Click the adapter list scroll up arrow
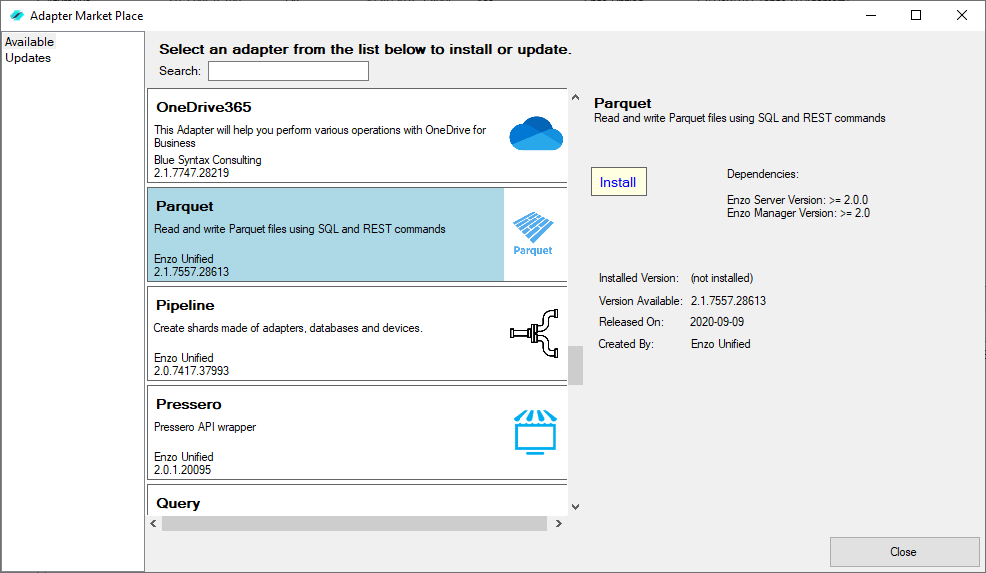The height and width of the screenshot is (573, 986). [575, 97]
